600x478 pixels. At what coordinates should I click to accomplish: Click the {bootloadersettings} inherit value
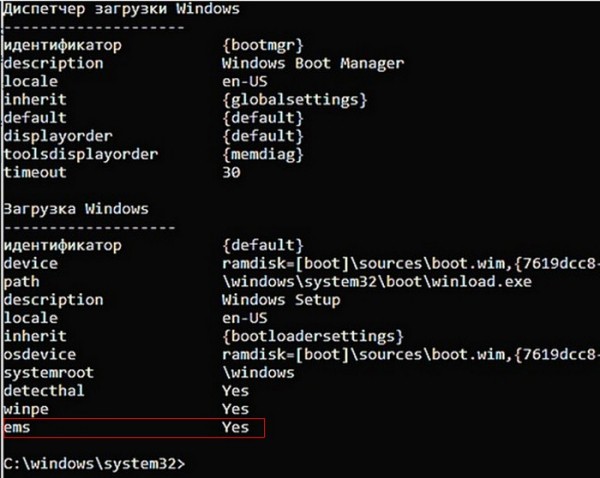pos(313,336)
